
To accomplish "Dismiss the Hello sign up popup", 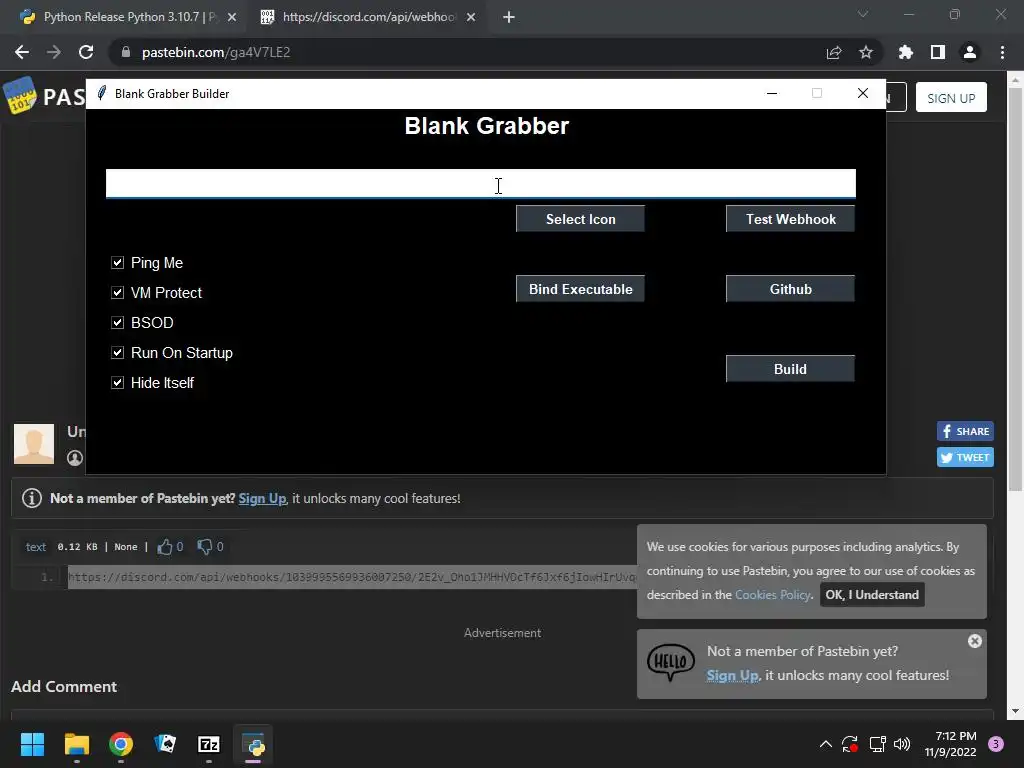I will 975,641.
